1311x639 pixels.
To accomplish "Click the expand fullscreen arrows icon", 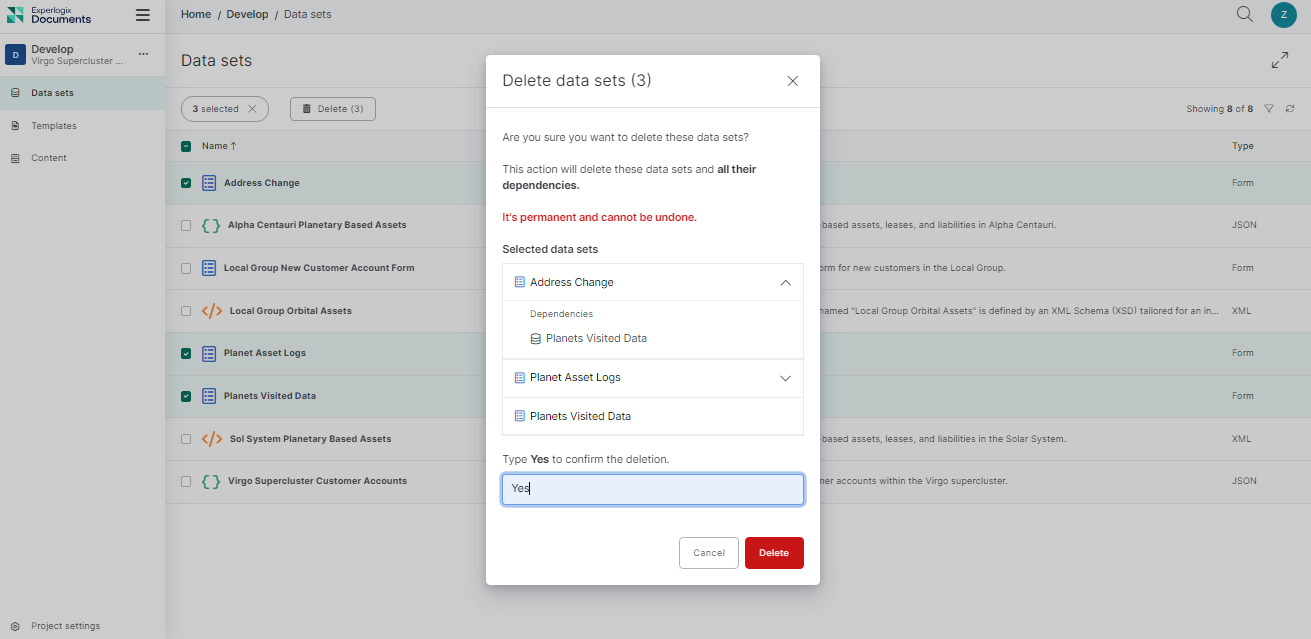I will click(x=1279, y=61).
